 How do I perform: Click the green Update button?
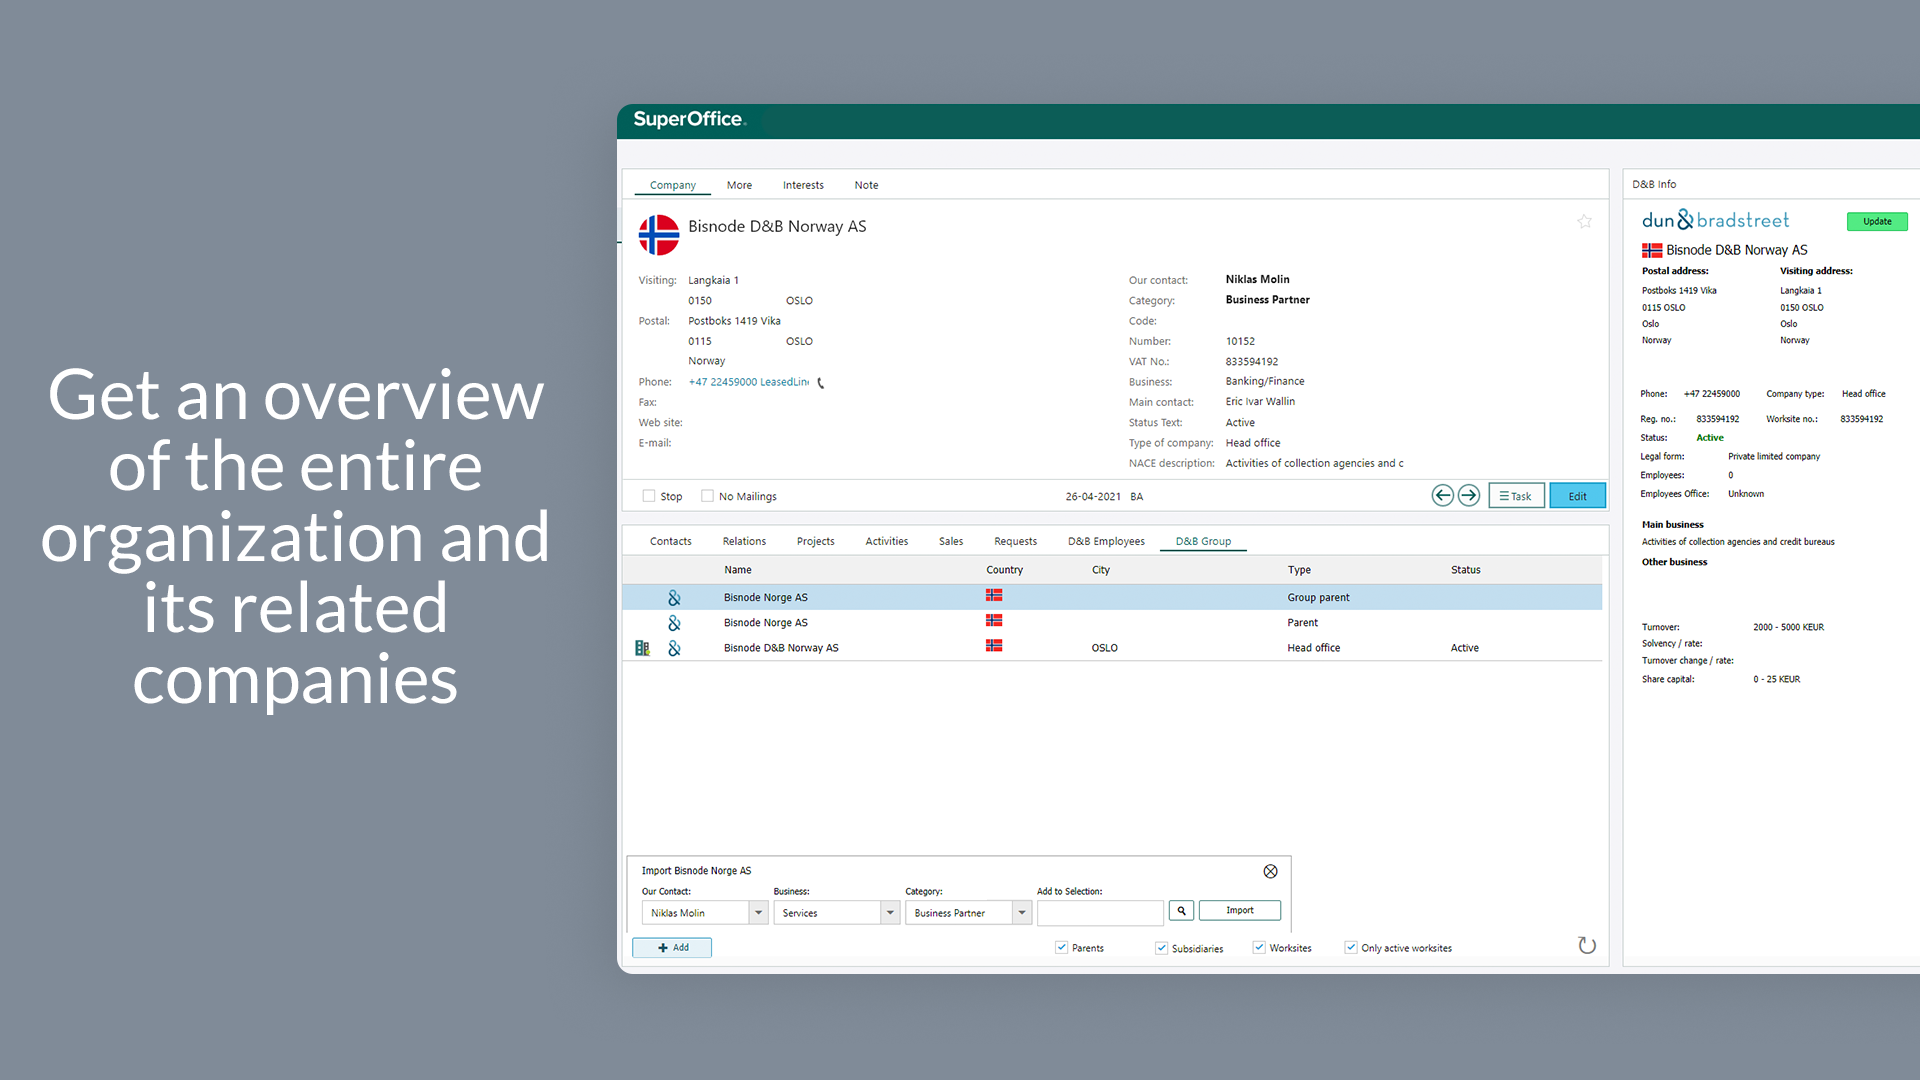(1877, 222)
